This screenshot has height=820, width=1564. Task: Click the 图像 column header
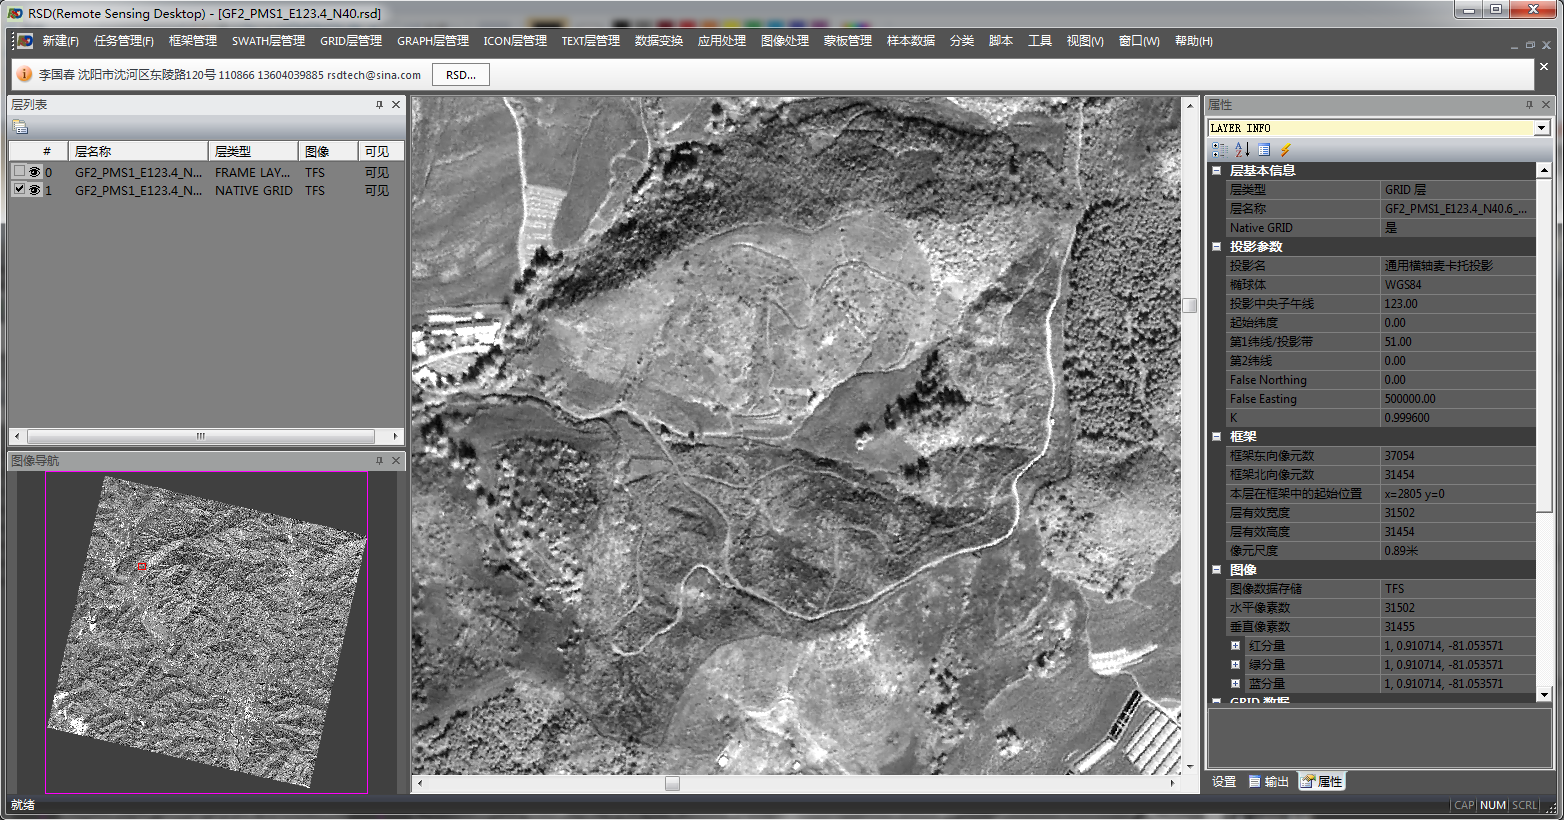coord(328,151)
